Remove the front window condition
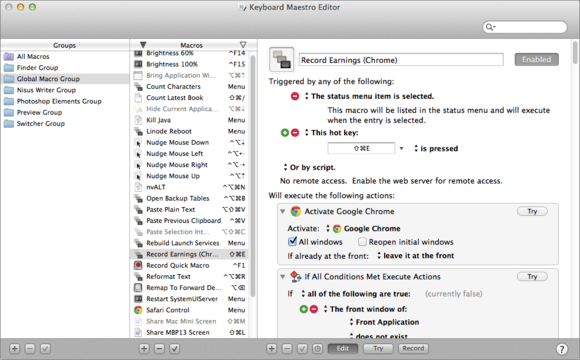 pyautogui.click(x=314, y=309)
